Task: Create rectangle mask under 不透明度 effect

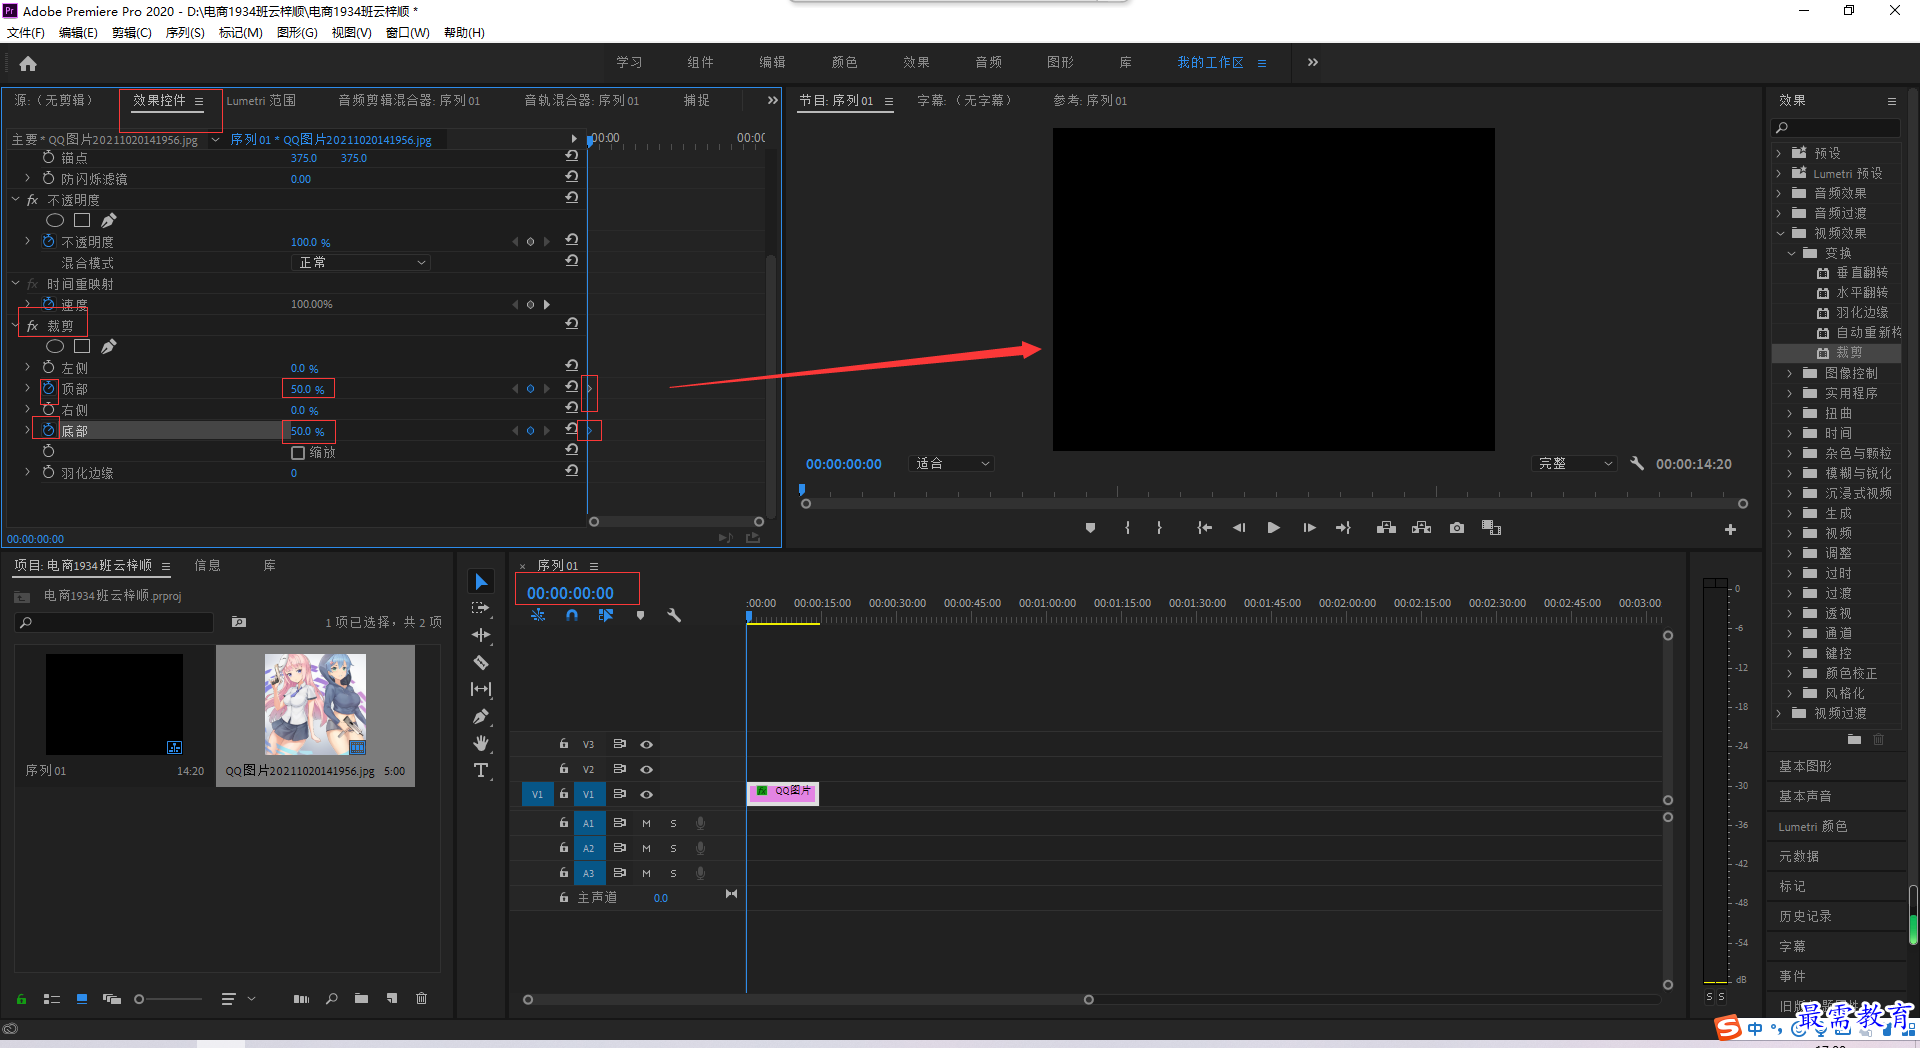Action: [x=82, y=220]
